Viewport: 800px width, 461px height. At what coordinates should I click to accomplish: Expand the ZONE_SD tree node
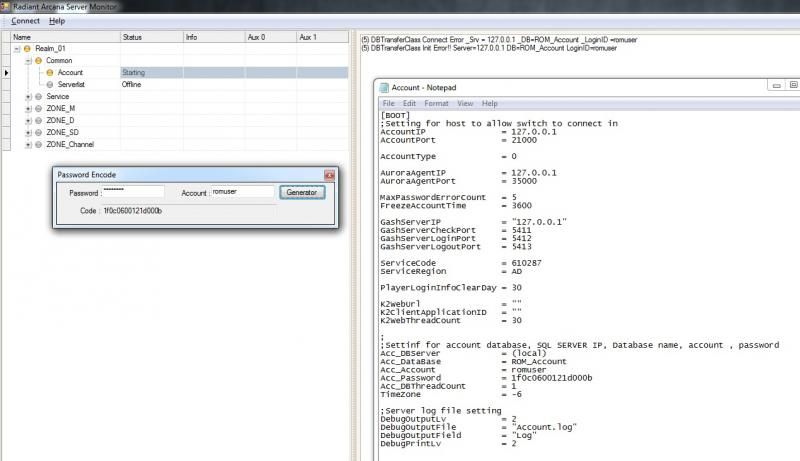28,133
